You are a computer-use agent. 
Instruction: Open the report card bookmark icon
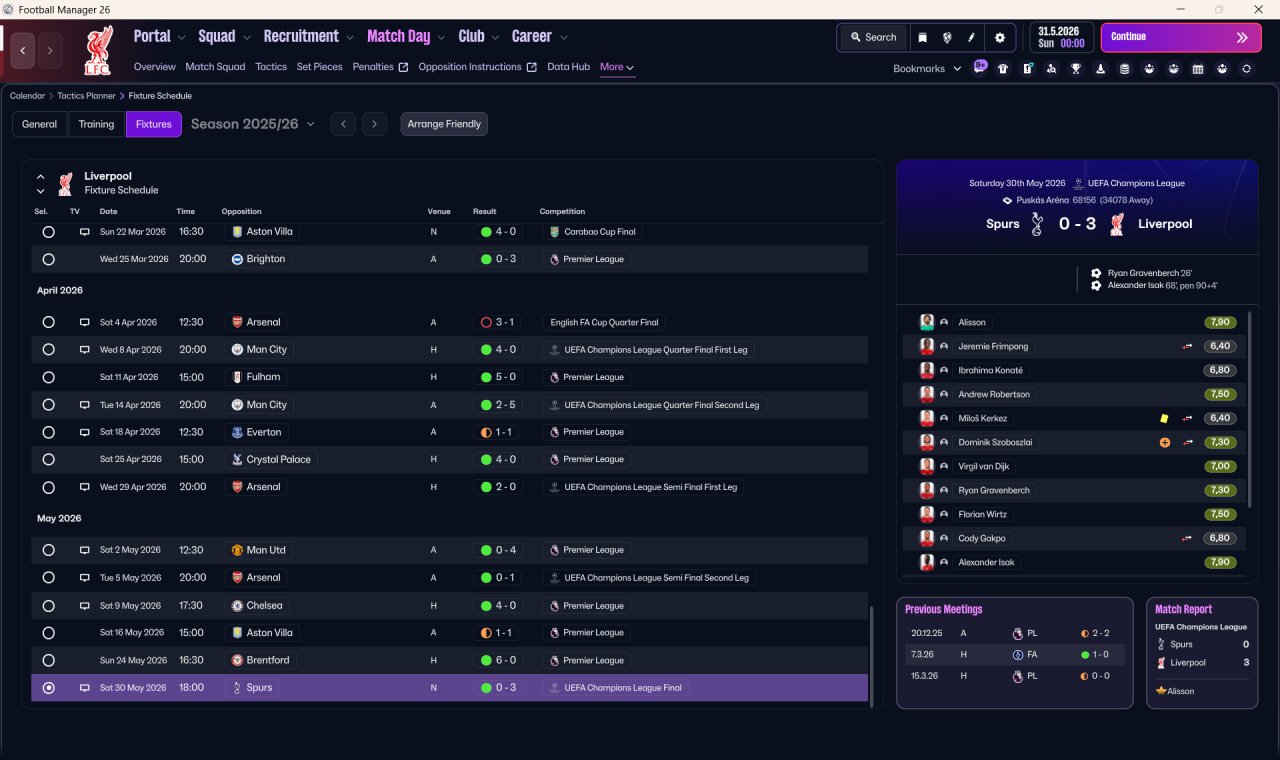pyautogui.click(x=1027, y=69)
